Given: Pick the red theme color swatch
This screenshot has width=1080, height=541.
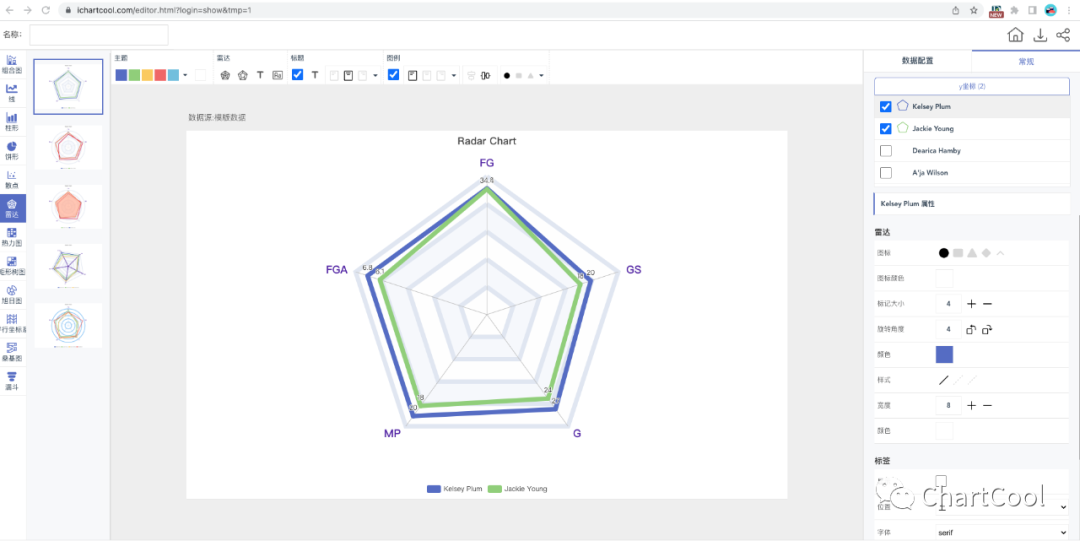Looking at the screenshot, I should pos(160,75).
